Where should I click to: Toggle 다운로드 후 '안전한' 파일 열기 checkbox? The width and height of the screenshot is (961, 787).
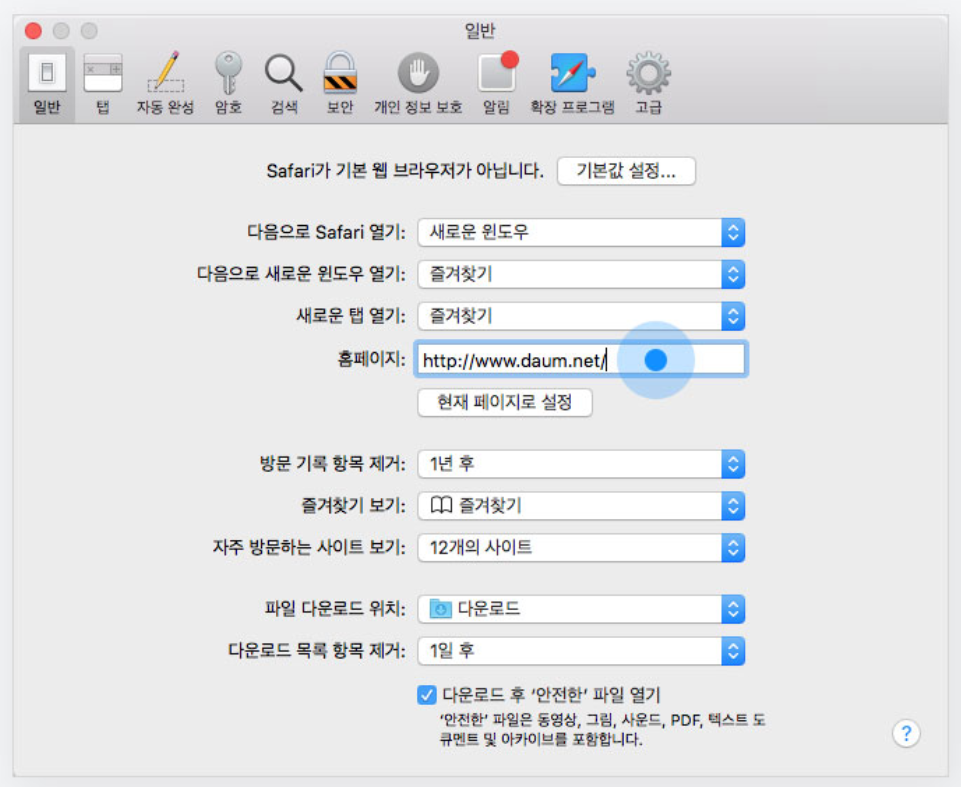pos(427,695)
